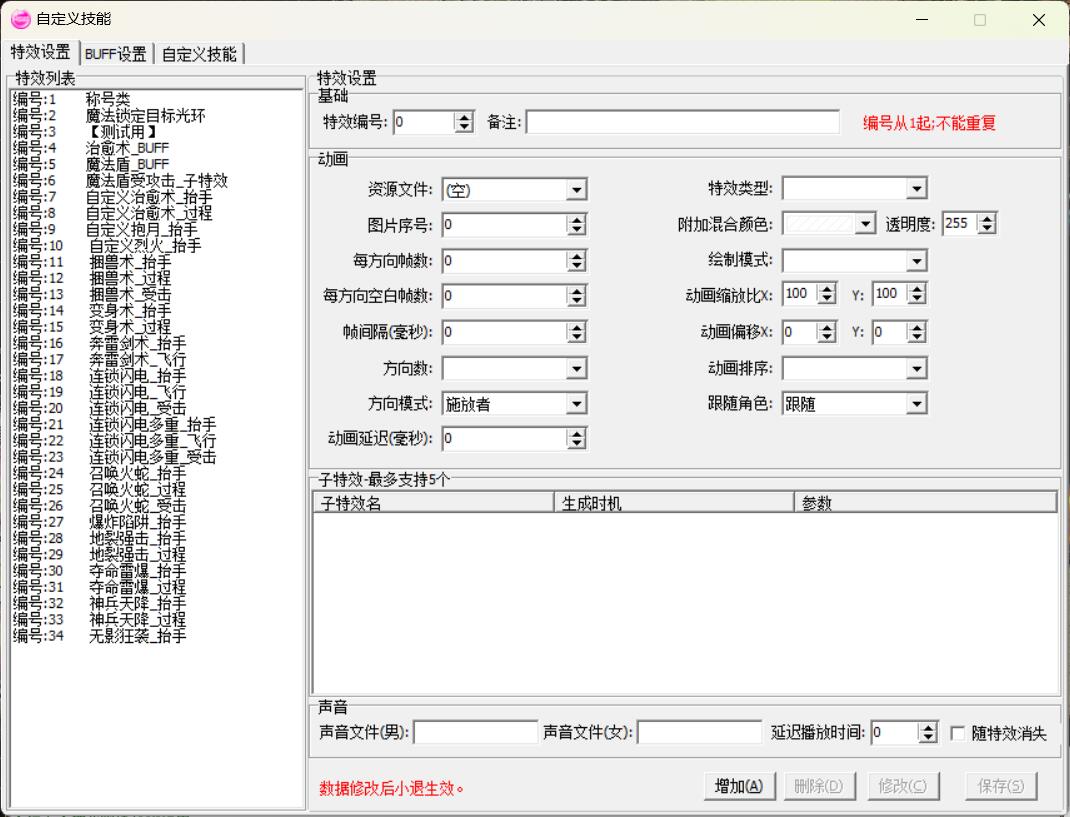This screenshot has width=1070, height=817.
Task: Click the 声音文件(男) input box
Action: click(476, 733)
